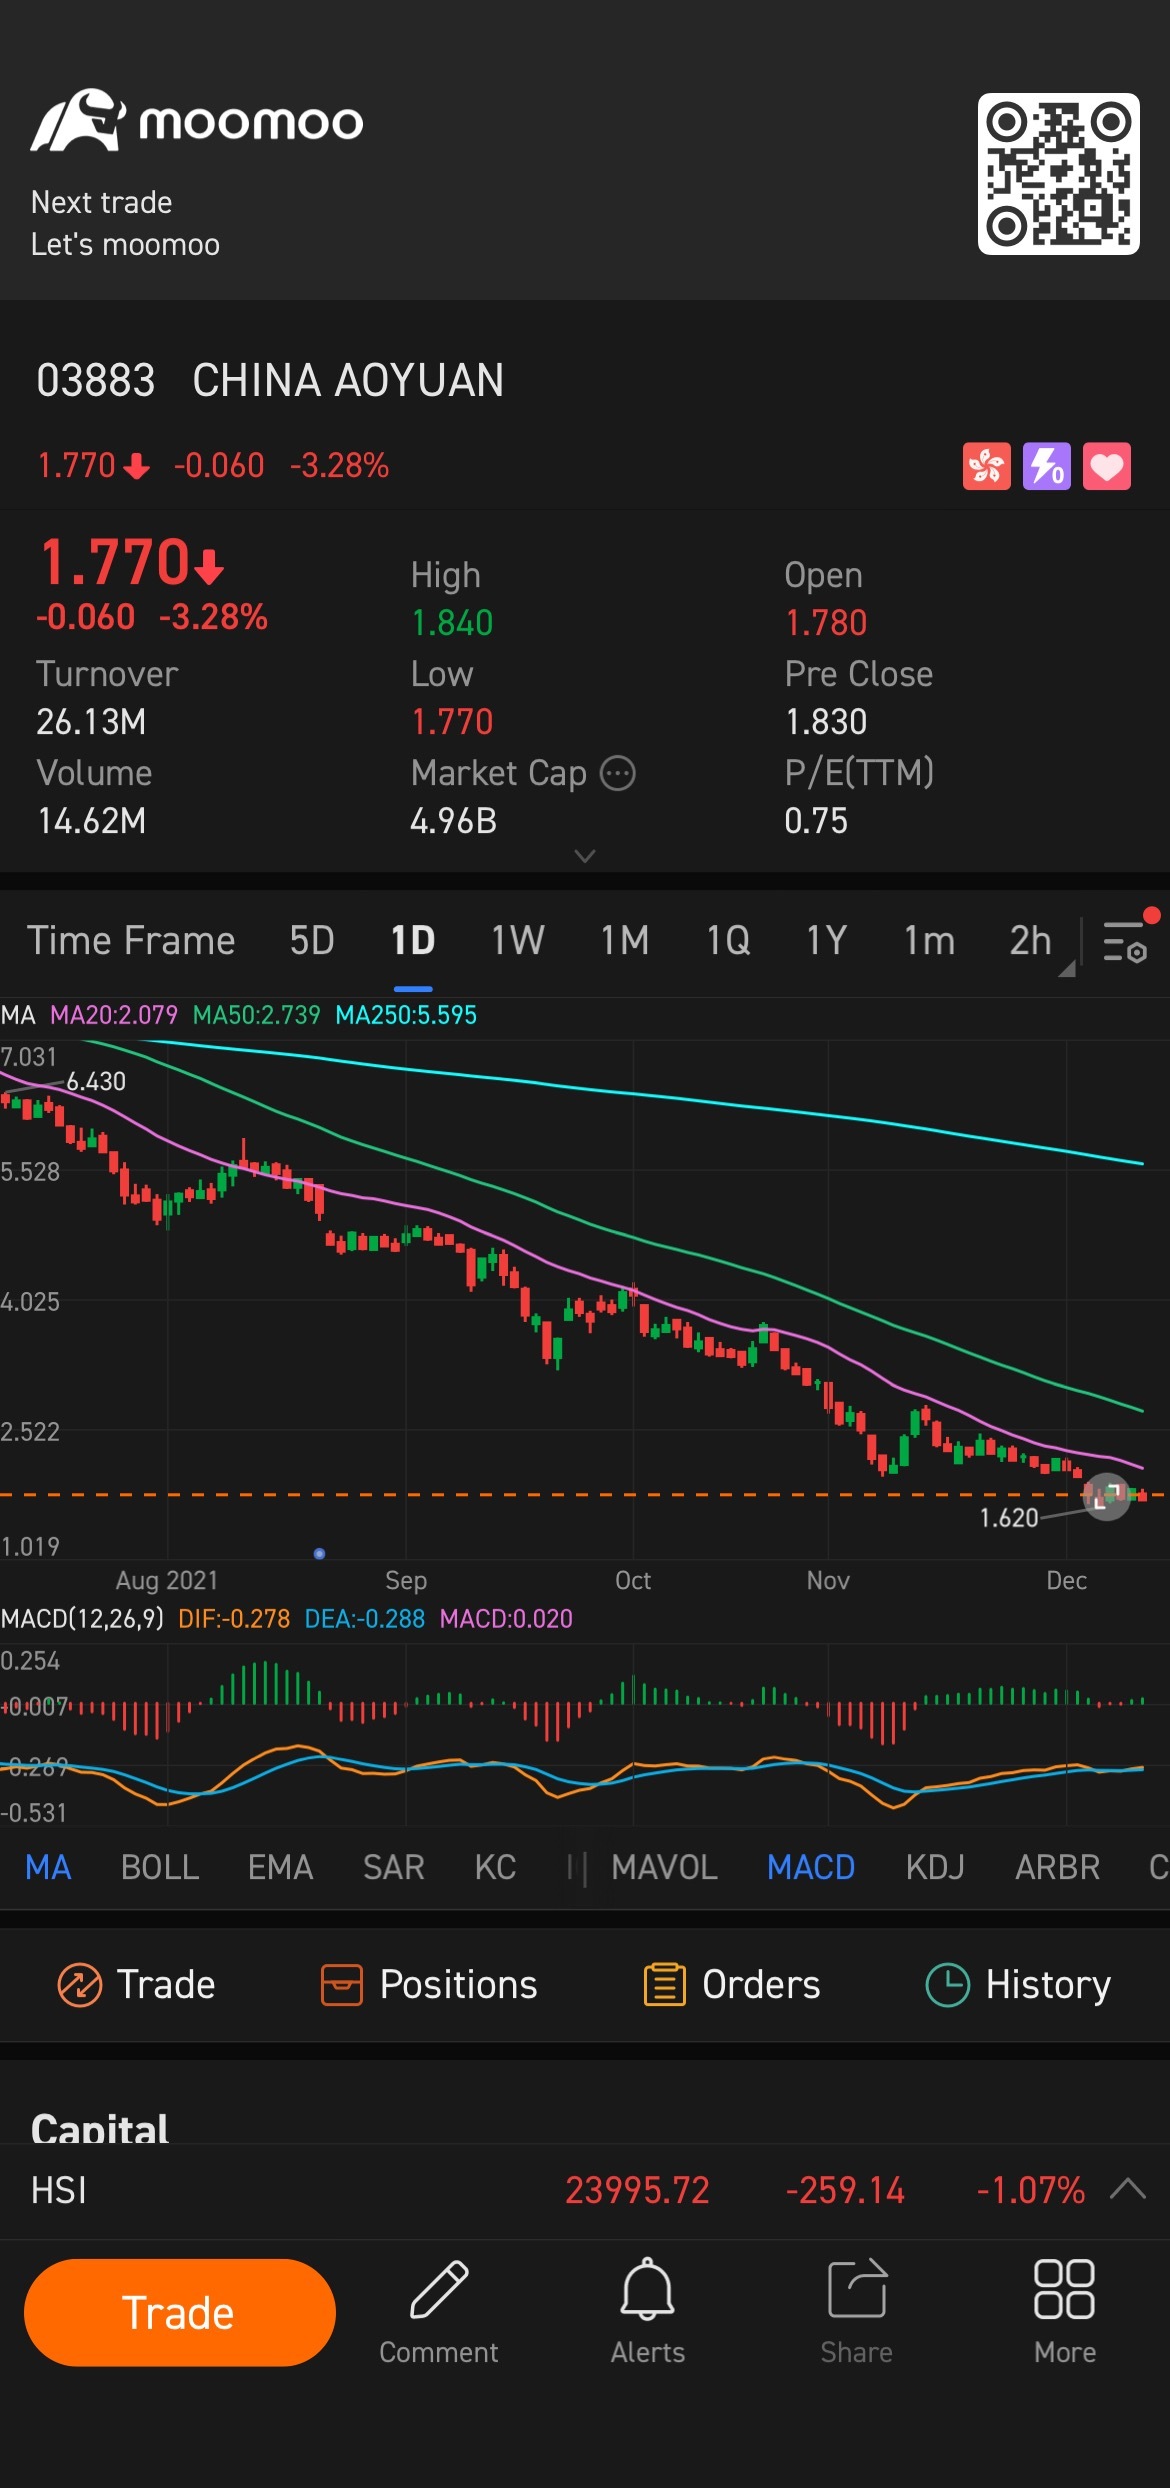Image resolution: width=1170 pixels, height=2488 pixels.
Task: Tap the blue event dot on chart
Action: 319,1553
